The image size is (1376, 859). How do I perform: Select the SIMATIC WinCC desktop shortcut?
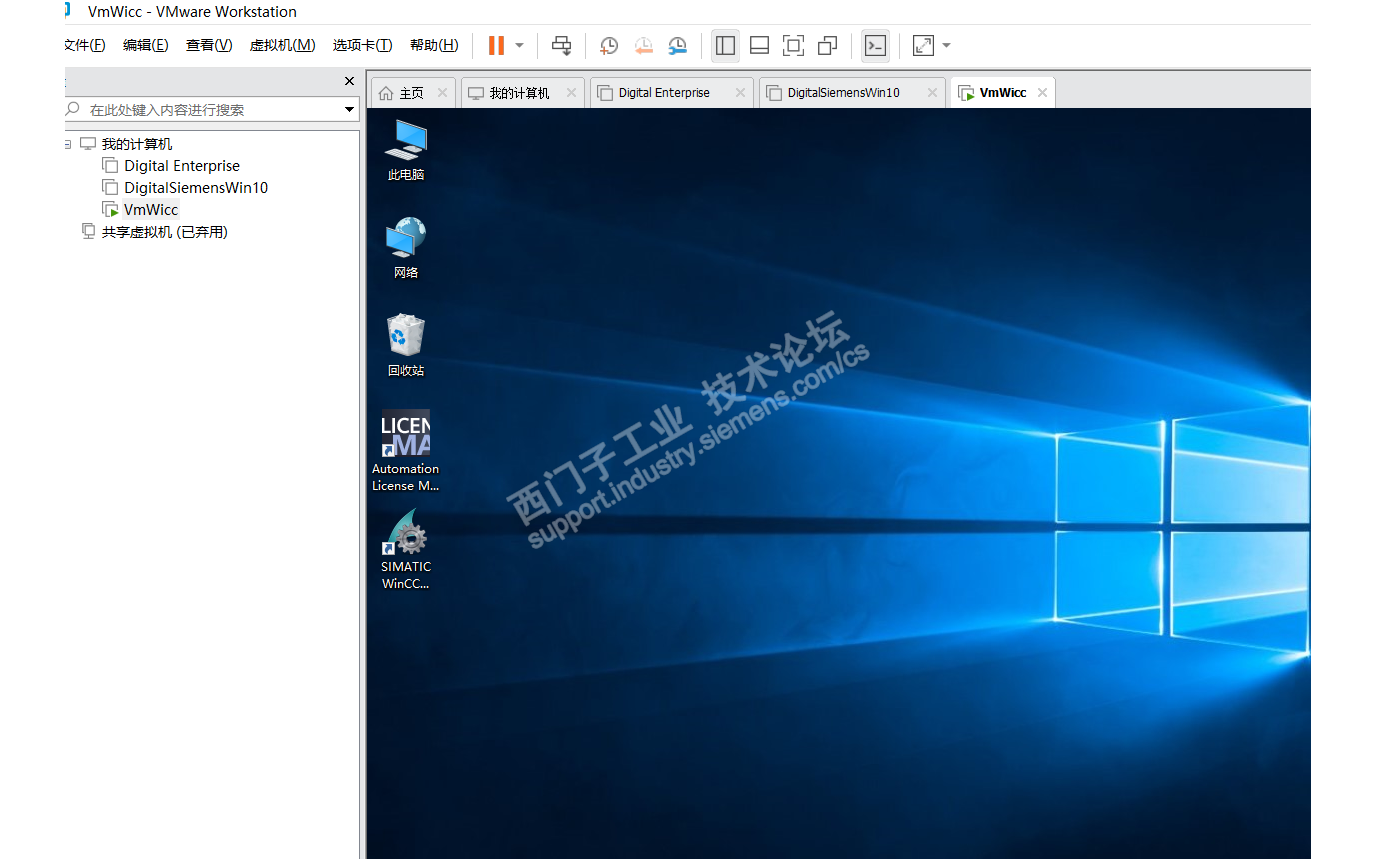point(406,549)
